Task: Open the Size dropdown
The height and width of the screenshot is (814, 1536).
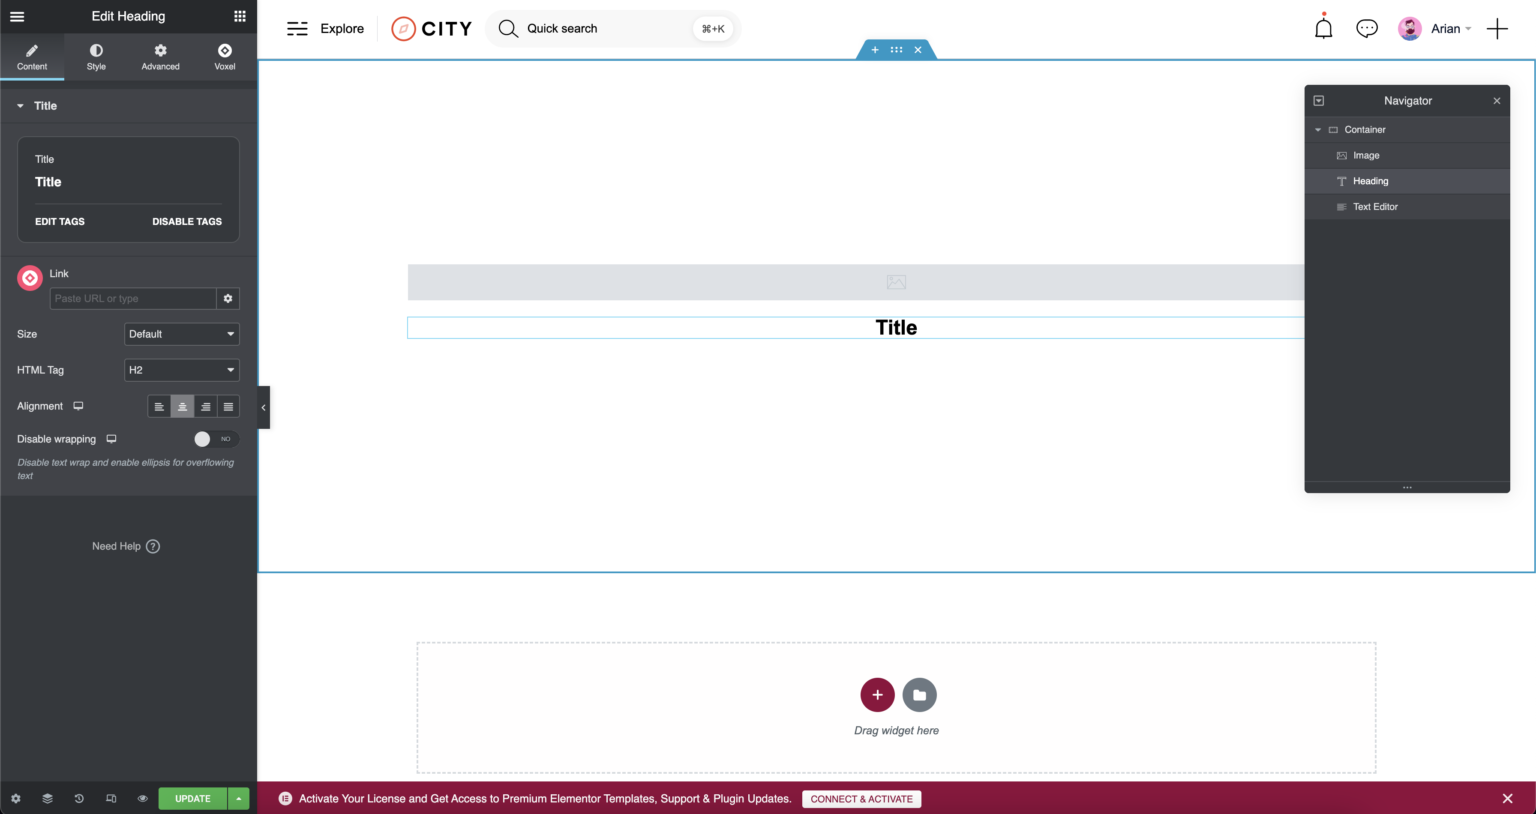Action: pyautogui.click(x=182, y=334)
